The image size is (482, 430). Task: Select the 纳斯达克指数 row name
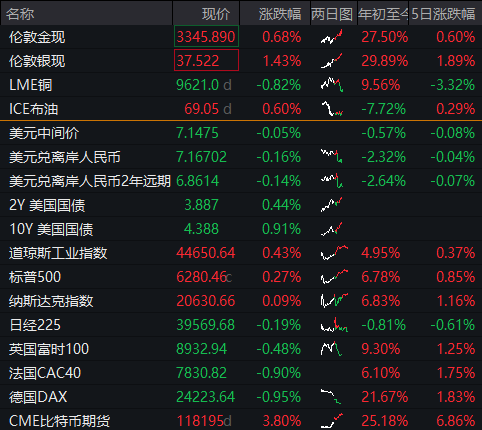[51, 301]
